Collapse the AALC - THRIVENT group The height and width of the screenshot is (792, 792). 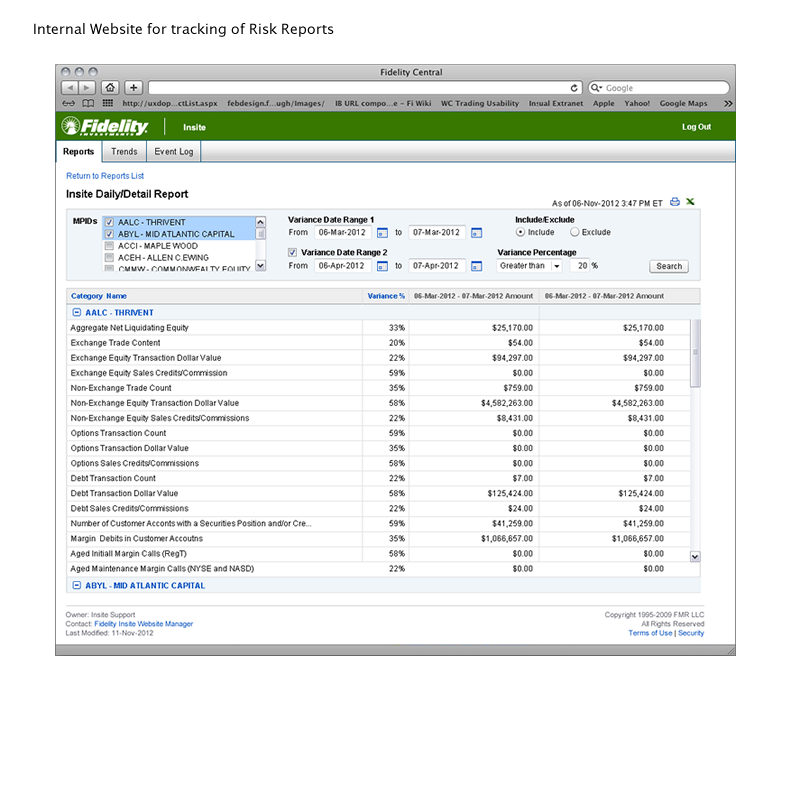[x=77, y=313]
